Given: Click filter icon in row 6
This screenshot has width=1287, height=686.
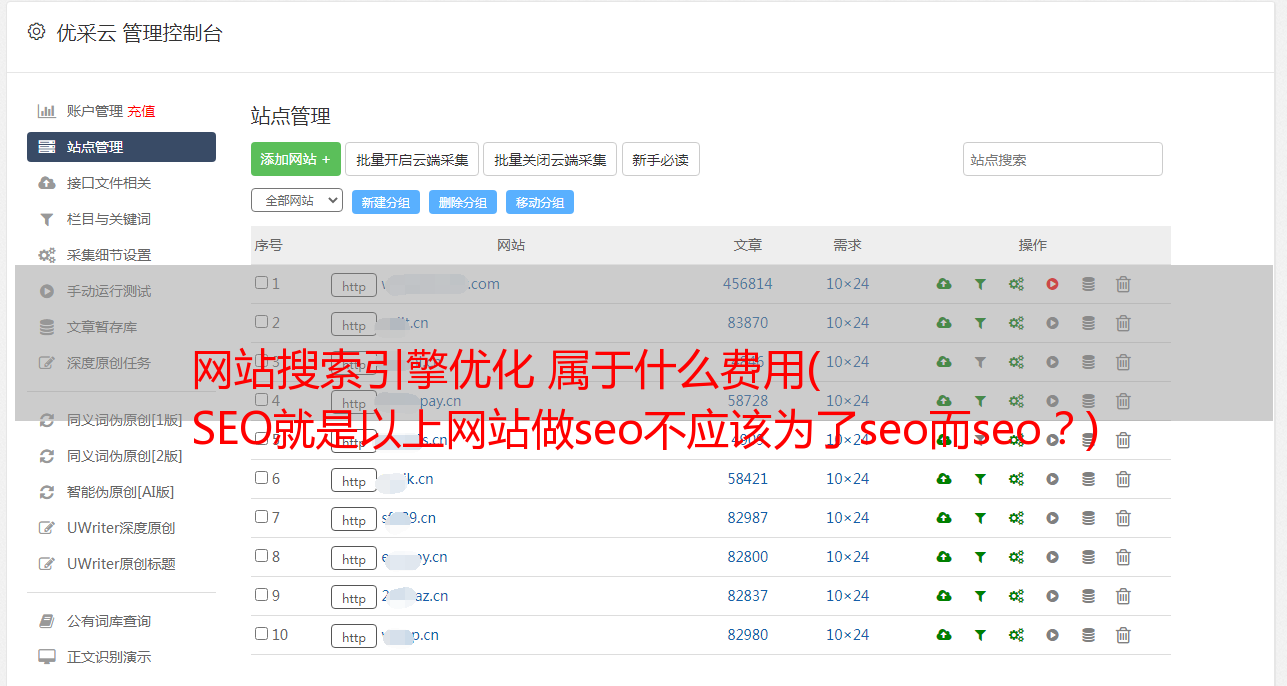Looking at the screenshot, I should click(980, 479).
